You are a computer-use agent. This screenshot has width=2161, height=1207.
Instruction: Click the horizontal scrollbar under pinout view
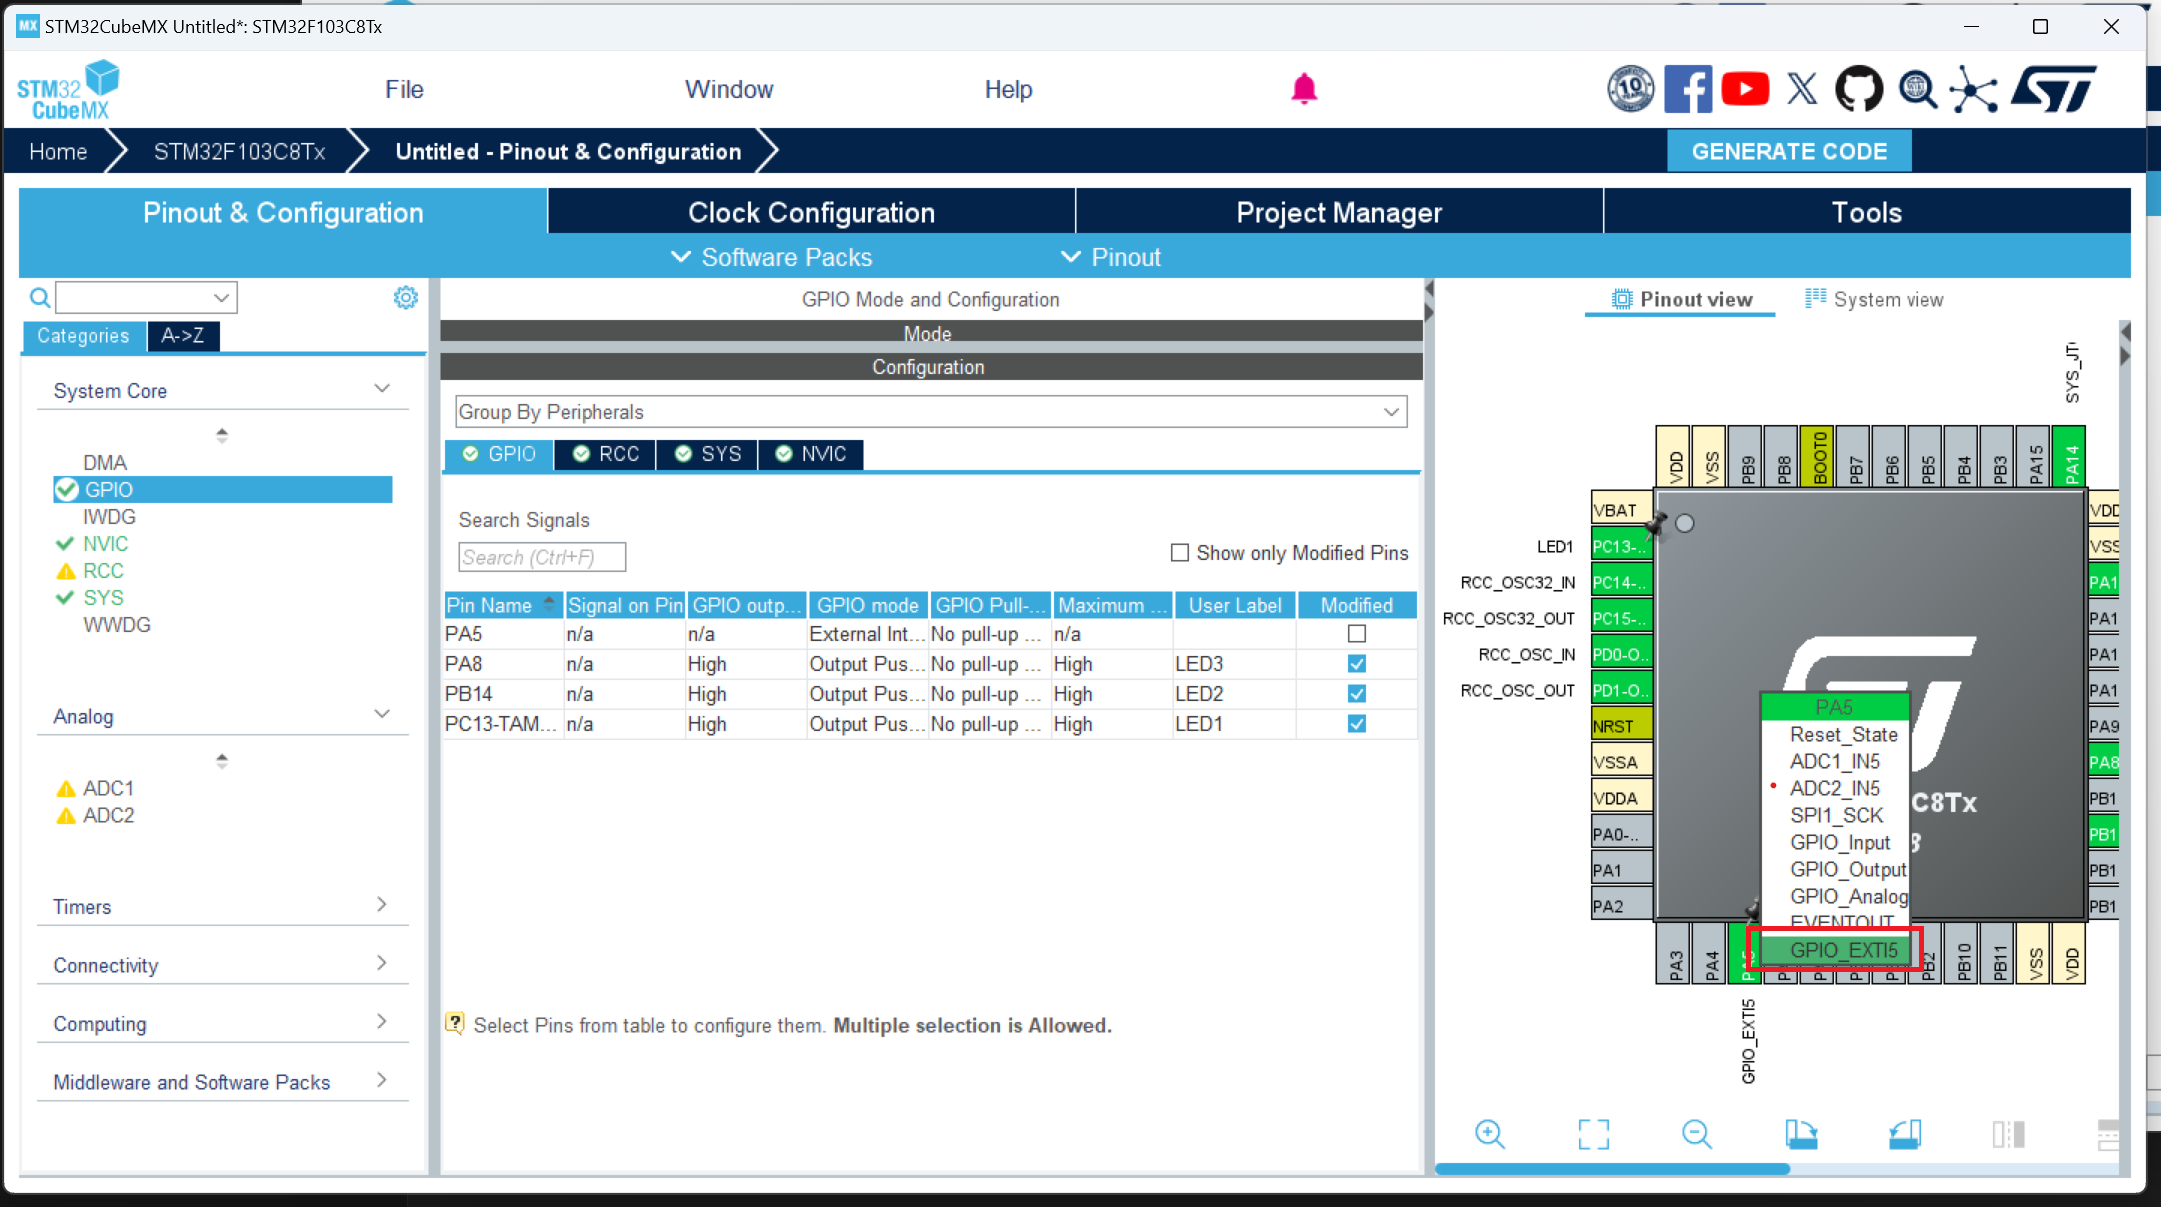1612,1168
